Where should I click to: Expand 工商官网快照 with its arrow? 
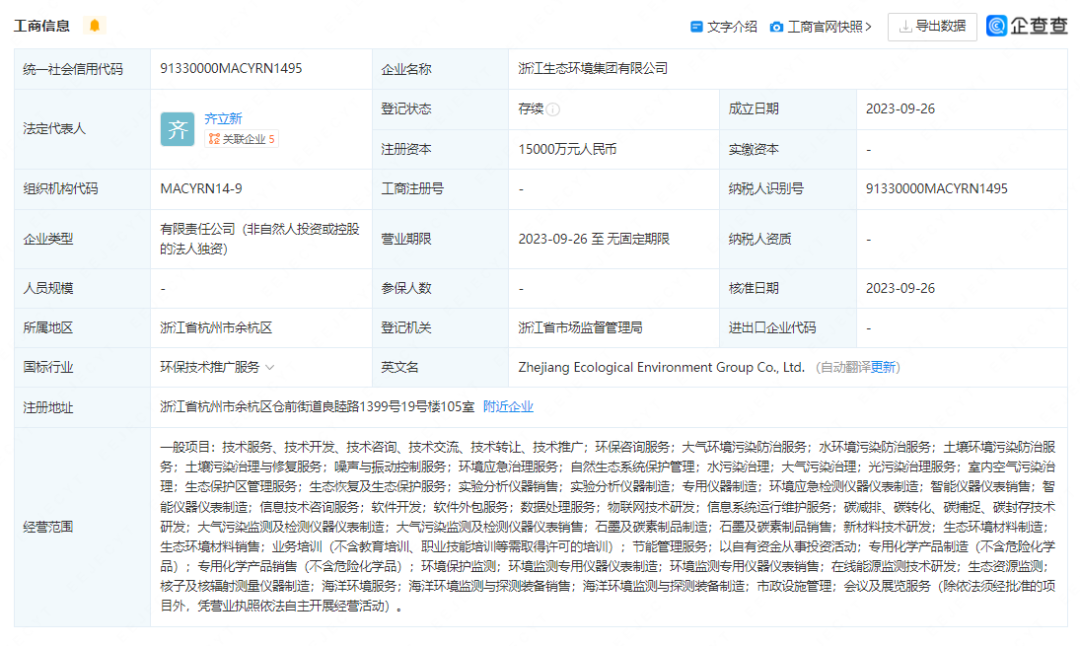[x=868, y=27]
